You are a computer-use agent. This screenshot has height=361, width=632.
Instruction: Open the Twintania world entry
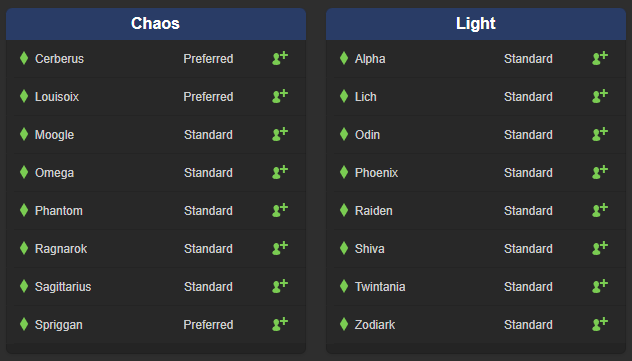point(480,286)
